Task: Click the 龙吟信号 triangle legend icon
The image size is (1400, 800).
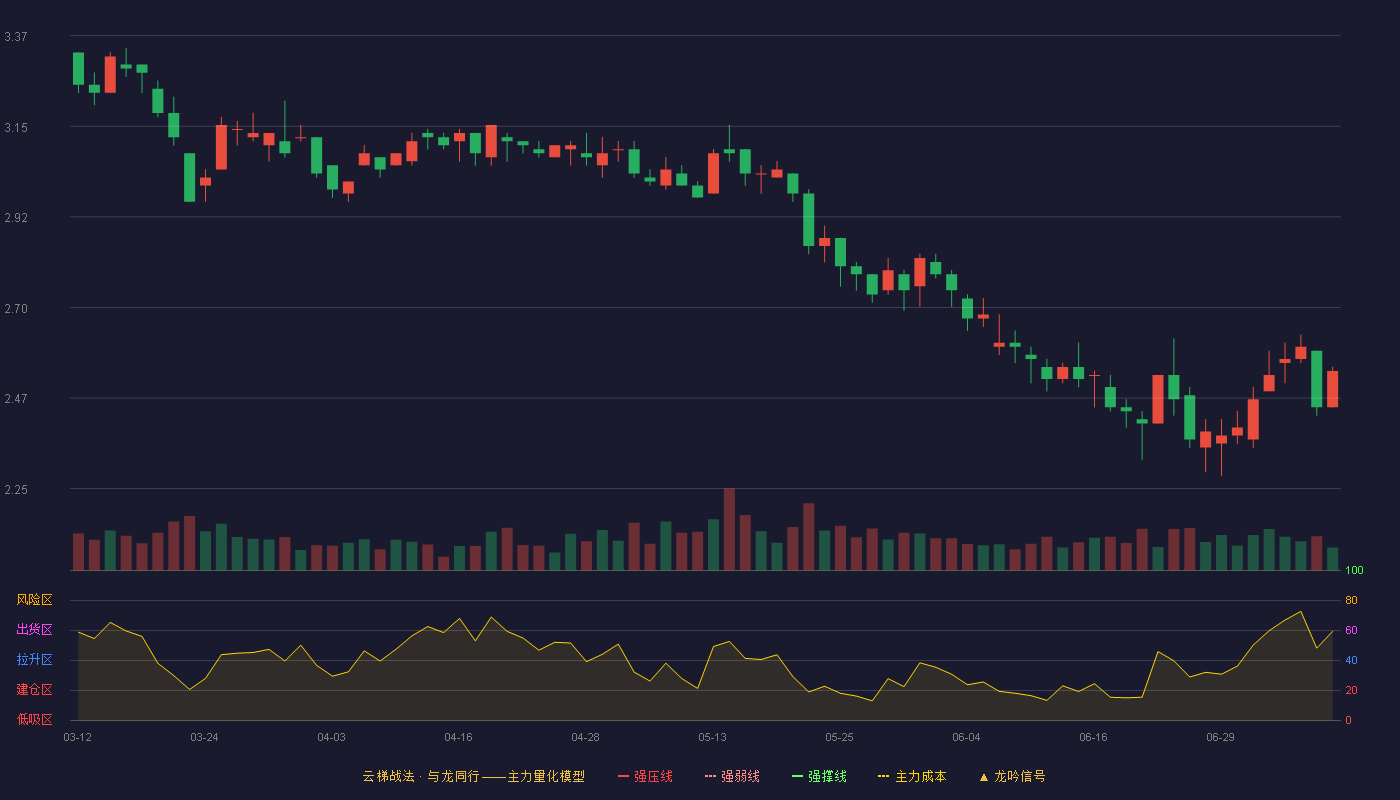Action: pyautogui.click(x=984, y=776)
